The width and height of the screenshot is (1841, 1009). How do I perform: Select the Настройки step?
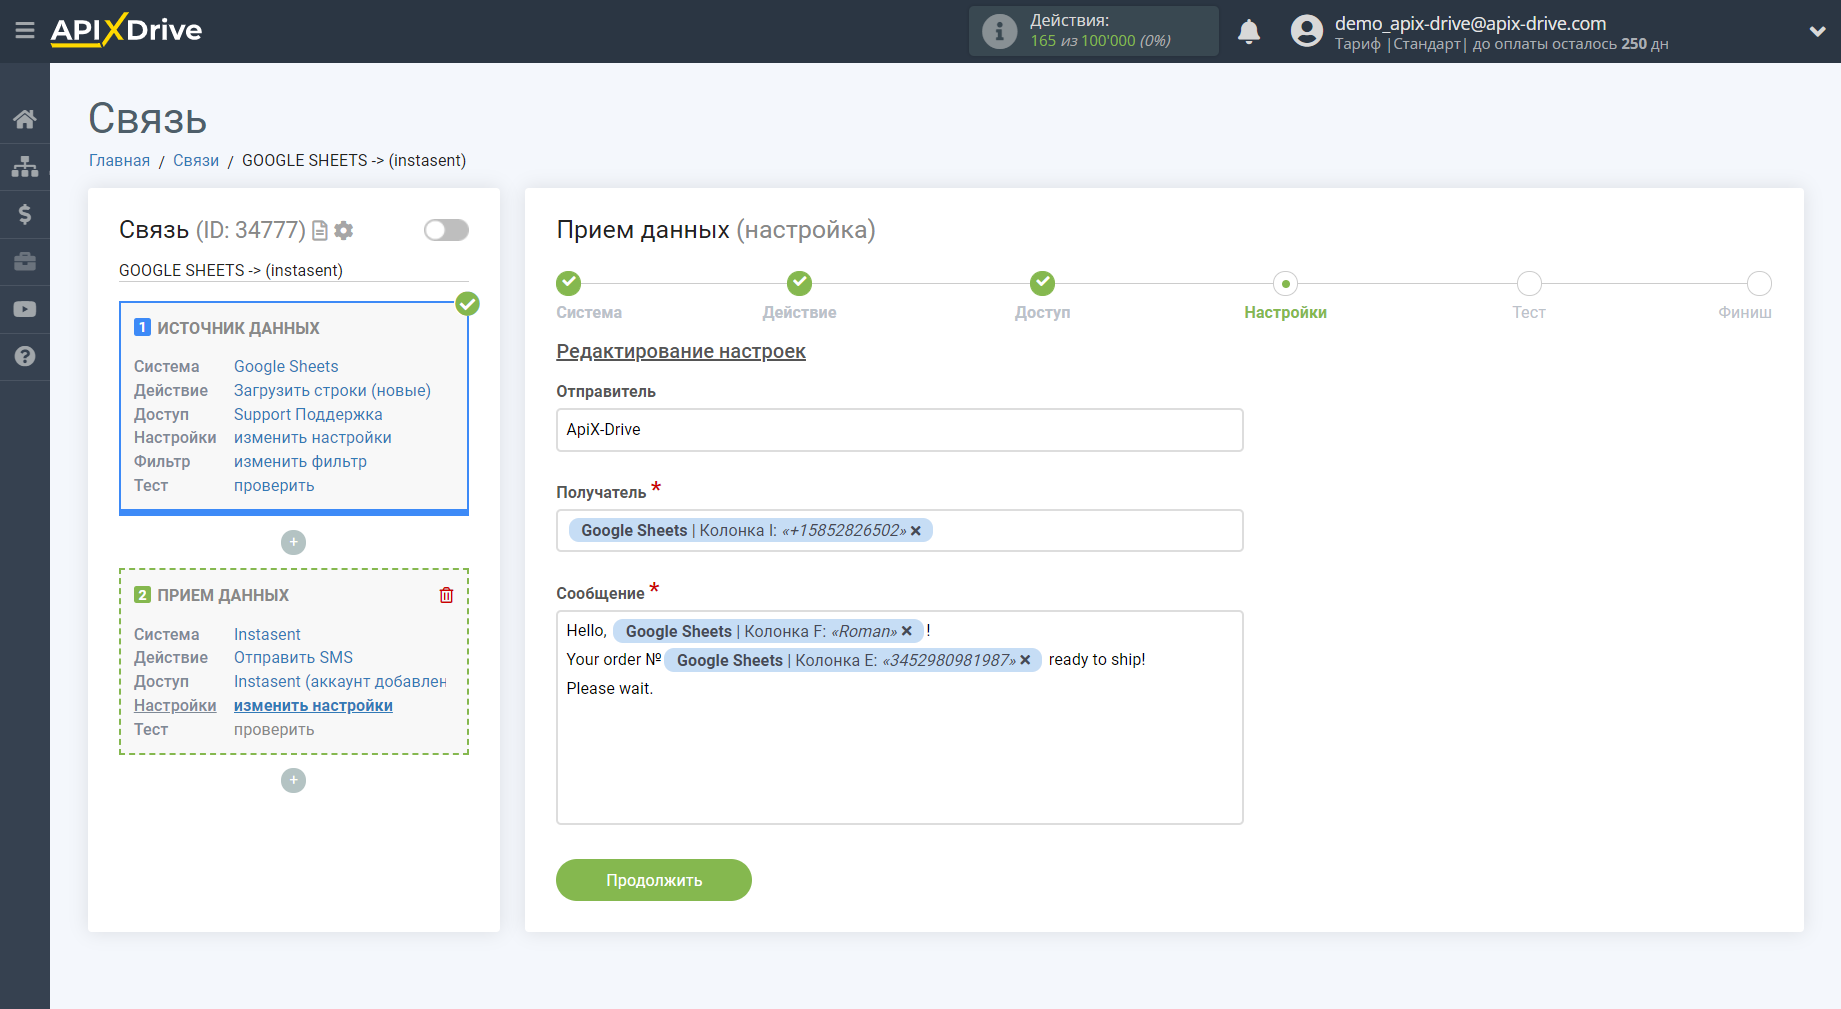(x=1285, y=284)
